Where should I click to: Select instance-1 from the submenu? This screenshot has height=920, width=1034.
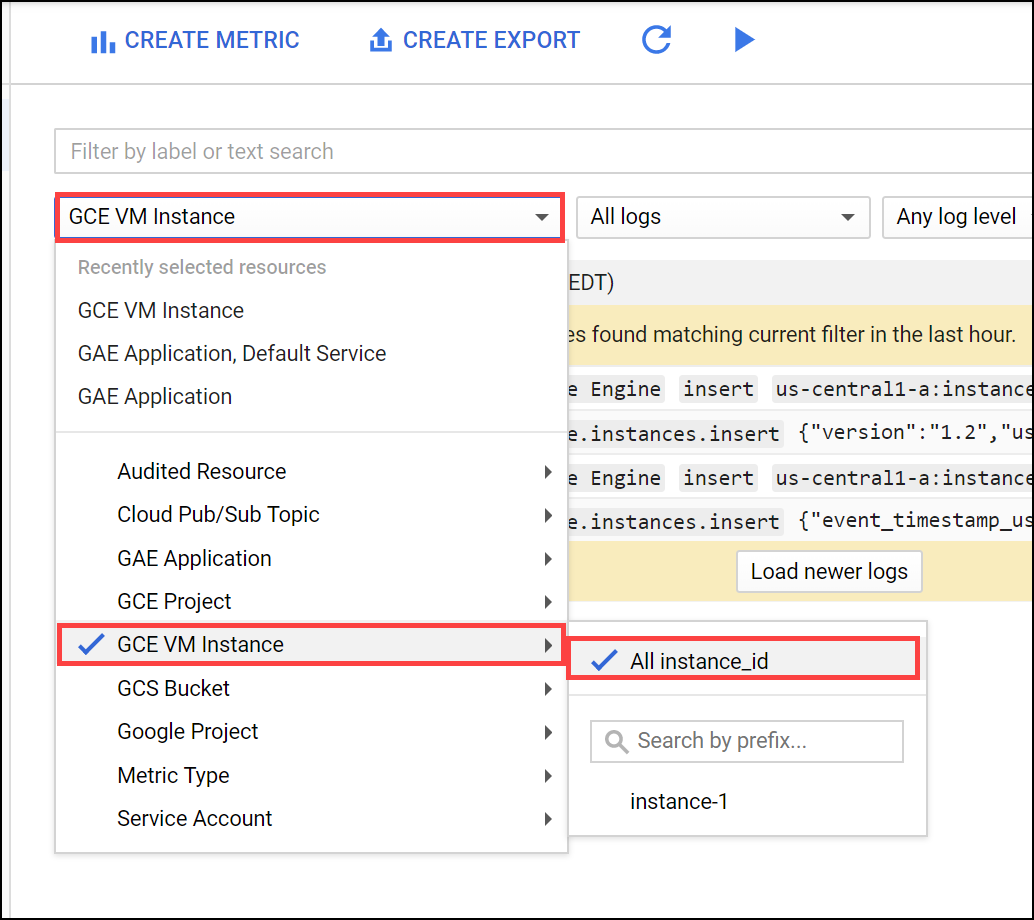(x=679, y=802)
